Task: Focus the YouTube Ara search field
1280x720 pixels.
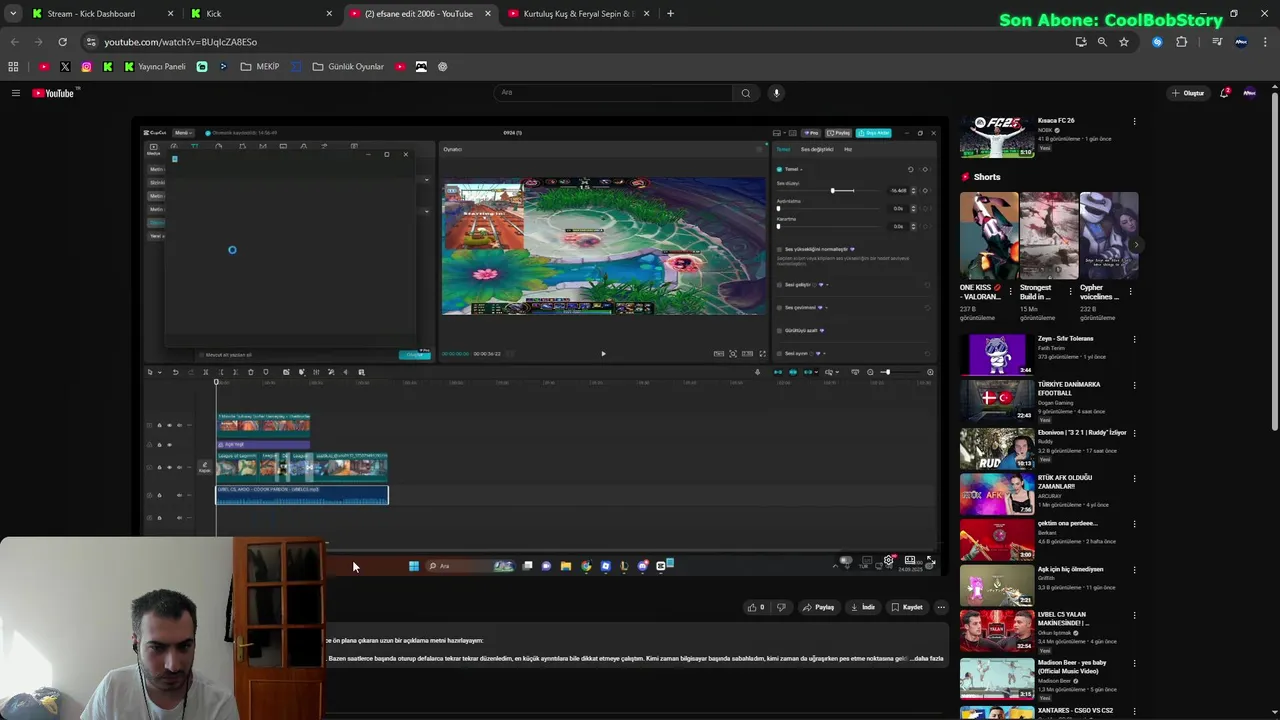Action: [613, 93]
